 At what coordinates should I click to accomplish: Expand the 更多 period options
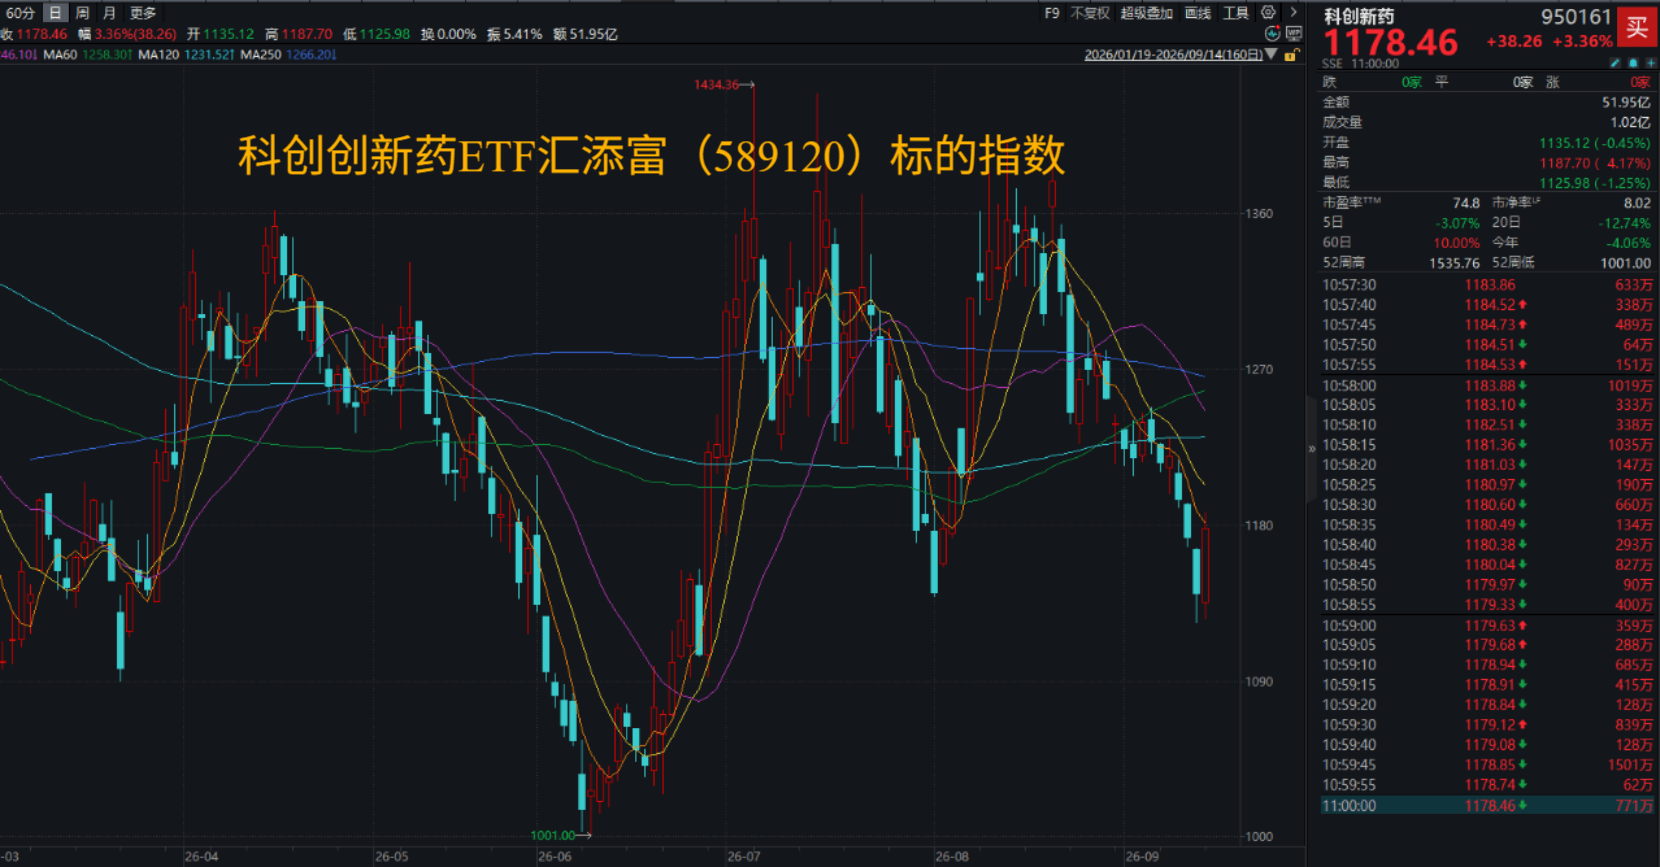point(143,13)
